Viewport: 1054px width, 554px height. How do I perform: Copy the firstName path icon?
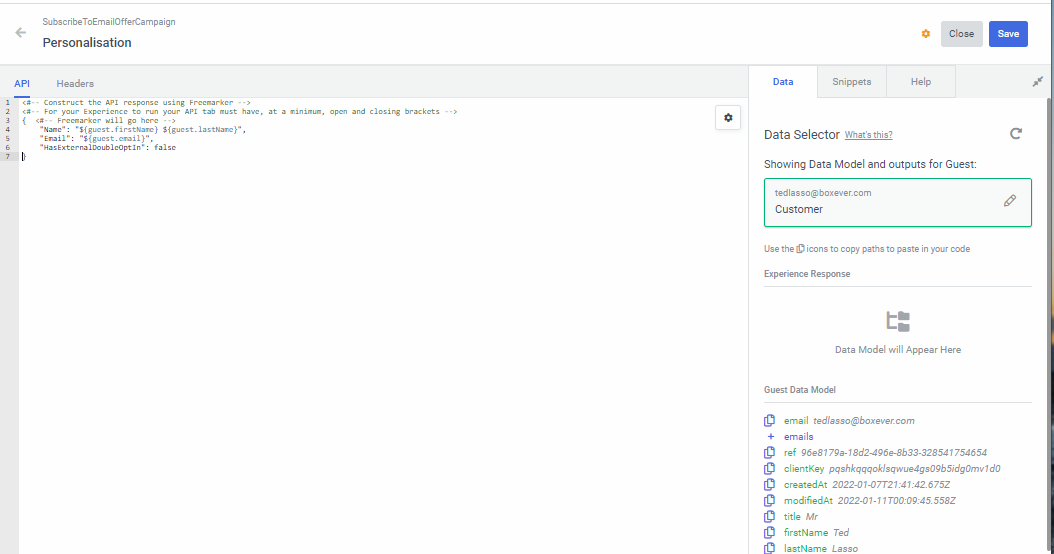click(x=770, y=533)
